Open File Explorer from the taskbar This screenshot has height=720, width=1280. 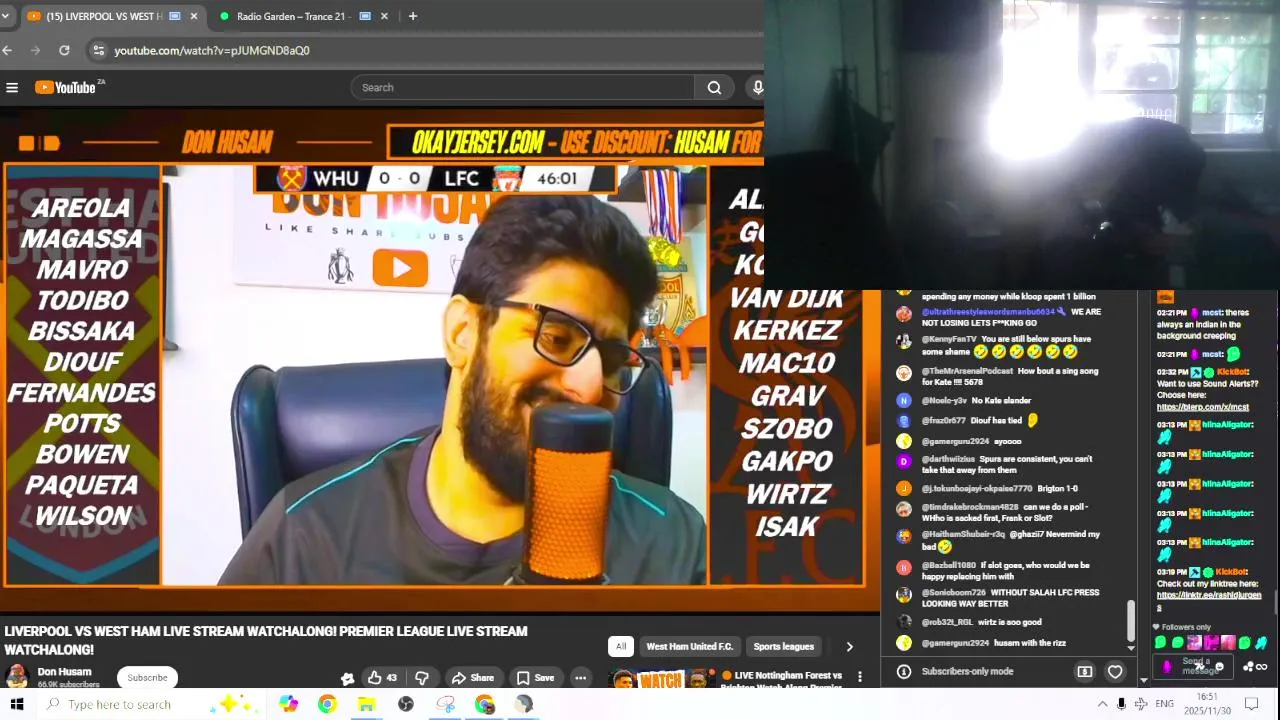coord(366,704)
